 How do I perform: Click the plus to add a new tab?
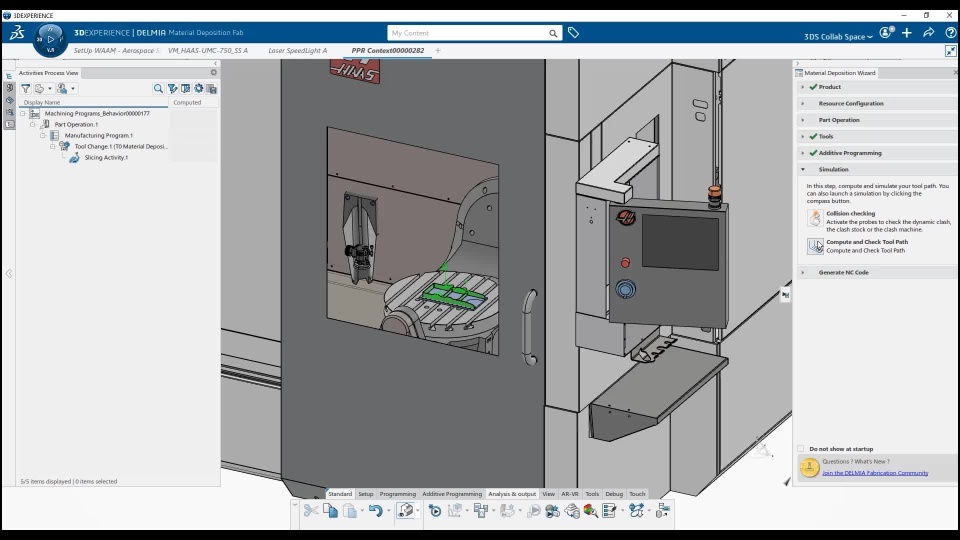pyautogui.click(x=438, y=51)
